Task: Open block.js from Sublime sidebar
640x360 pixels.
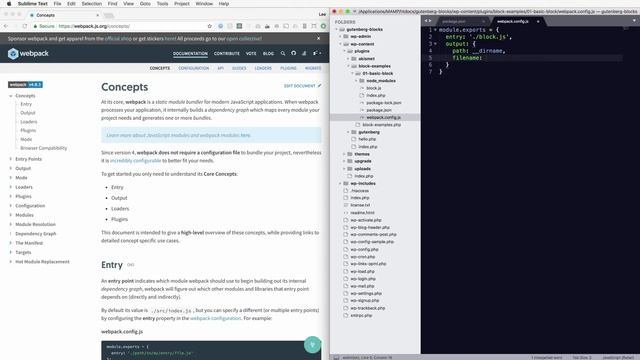Action: [x=373, y=88]
